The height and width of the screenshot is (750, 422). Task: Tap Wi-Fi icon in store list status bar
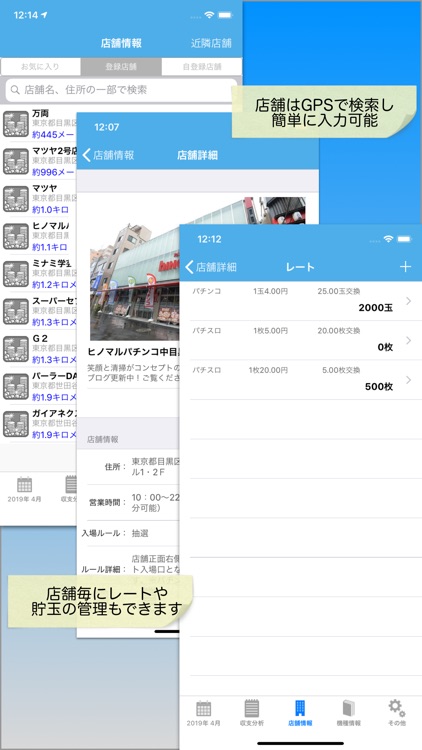(209, 15)
